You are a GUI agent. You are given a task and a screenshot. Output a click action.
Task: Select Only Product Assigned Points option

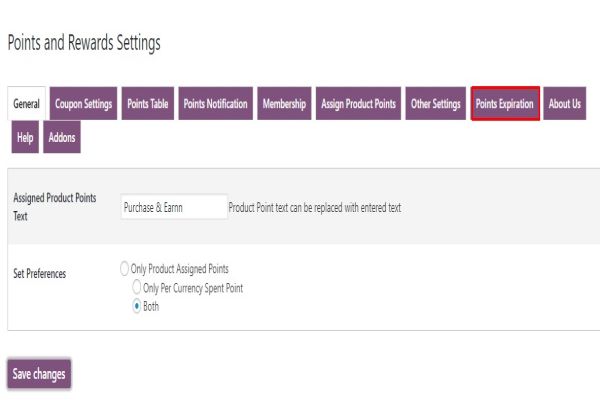coord(125,269)
